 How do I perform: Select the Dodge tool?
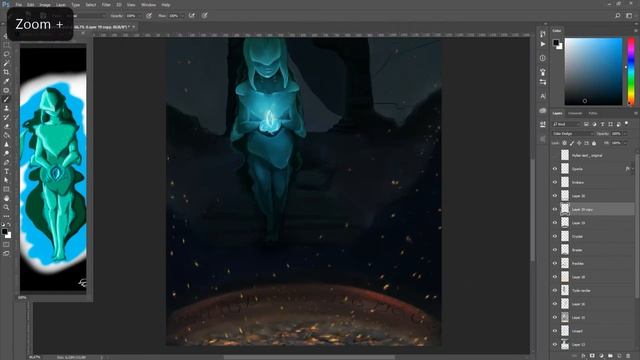6,153
